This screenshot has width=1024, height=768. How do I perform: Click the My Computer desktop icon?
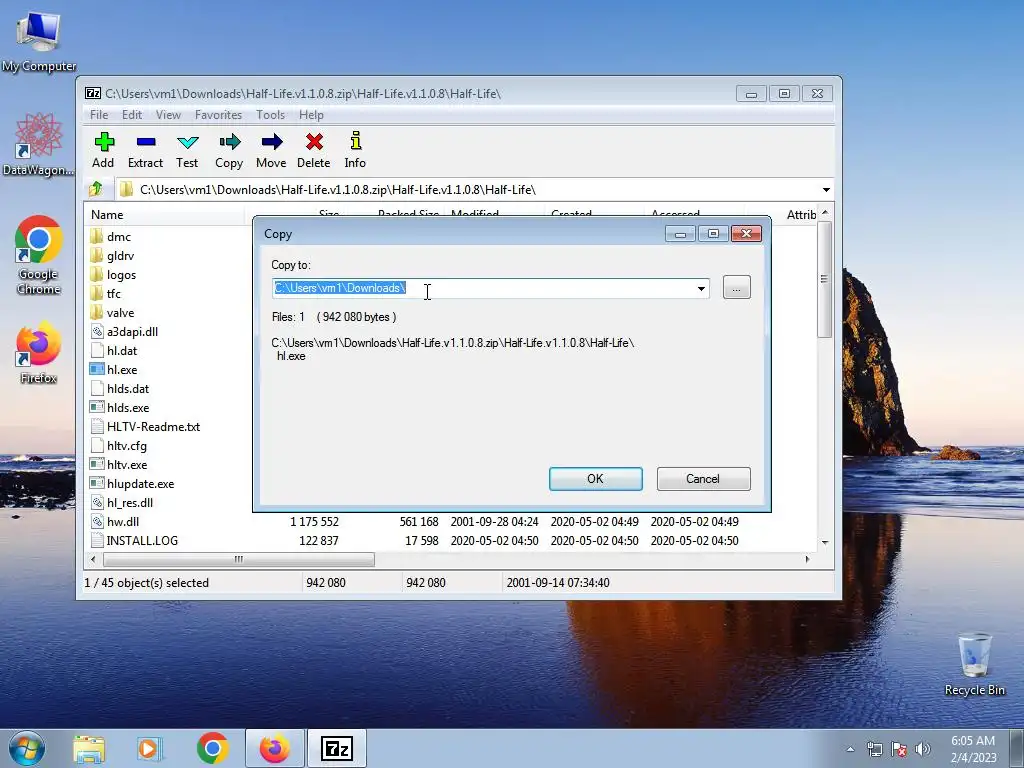click(39, 40)
